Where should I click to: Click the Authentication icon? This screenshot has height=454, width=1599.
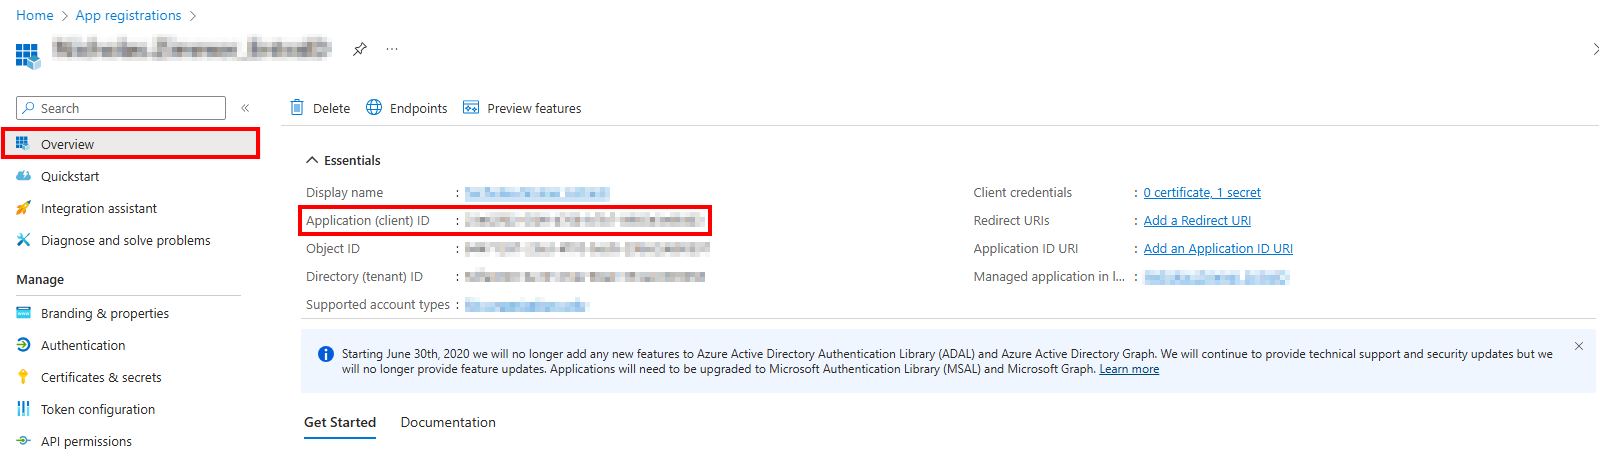point(23,345)
